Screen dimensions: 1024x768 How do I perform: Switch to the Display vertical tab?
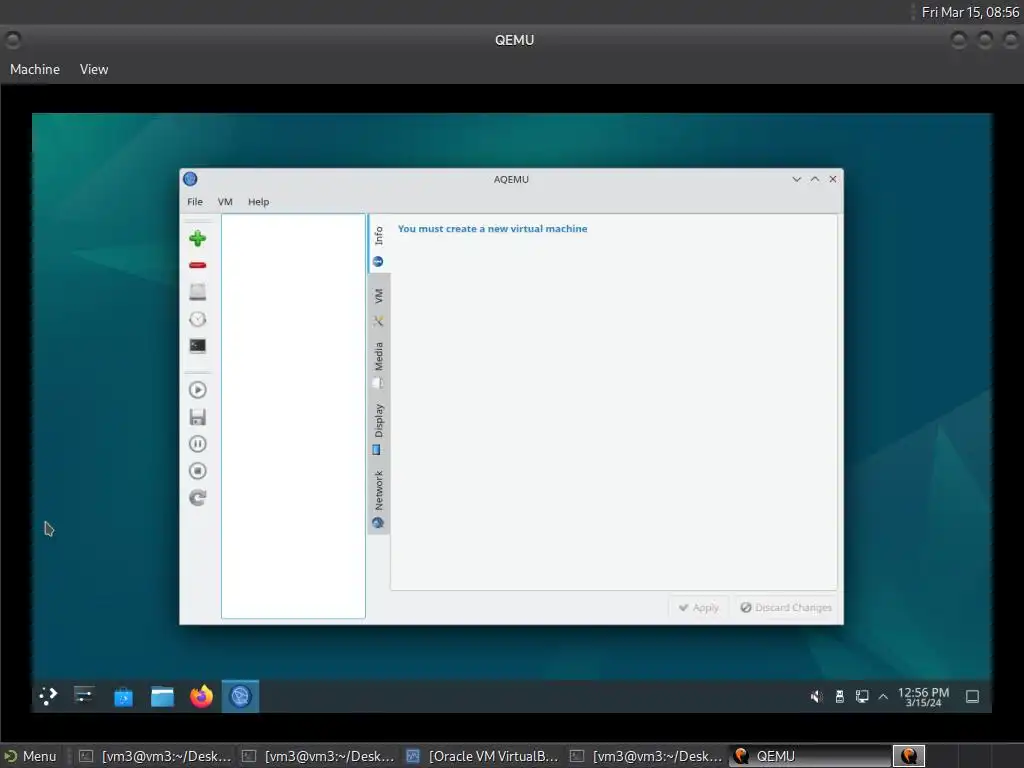tap(379, 428)
